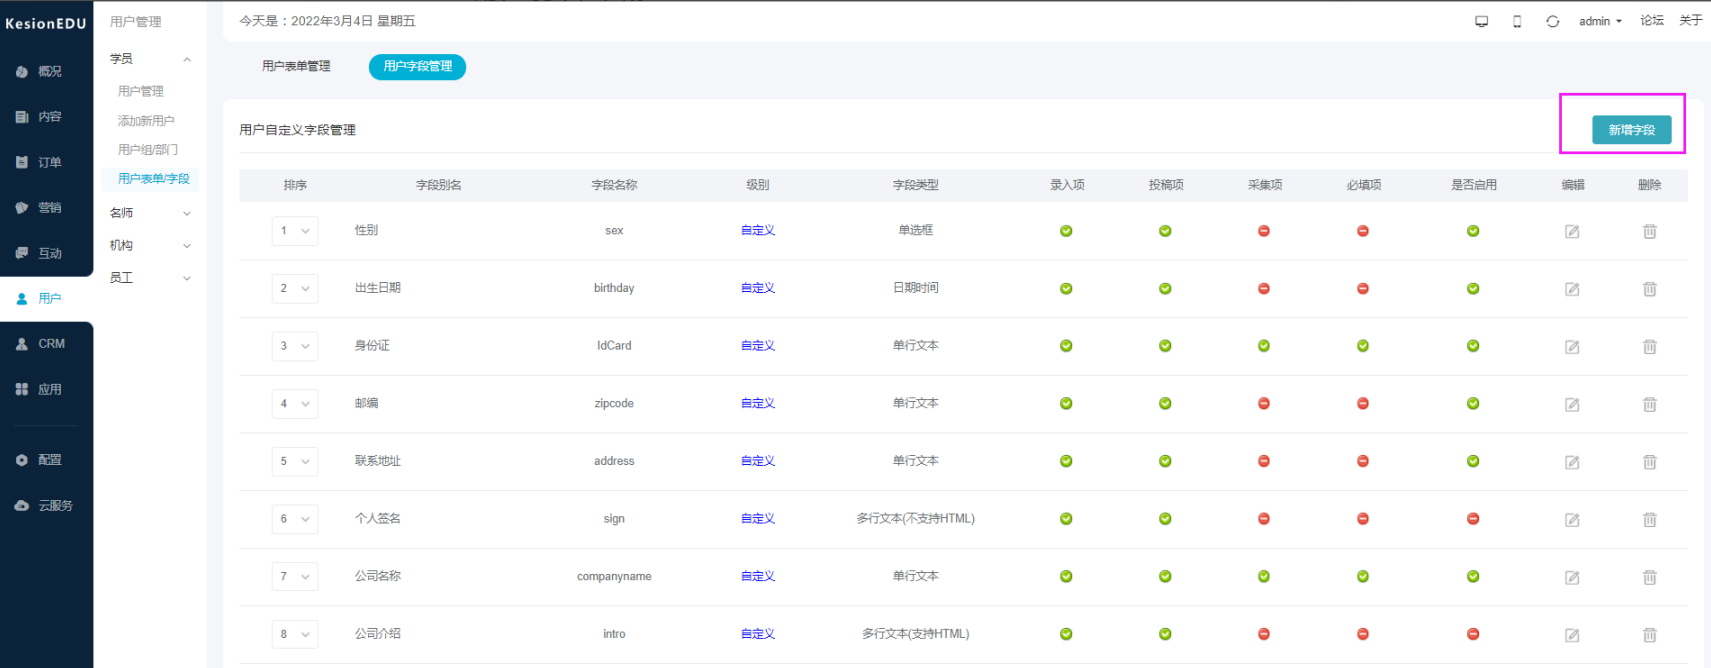Toggle 必填项 status for 出生日期
Image resolution: width=1711 pixels, height=668 pixels.
click(x=1363, y=289)
